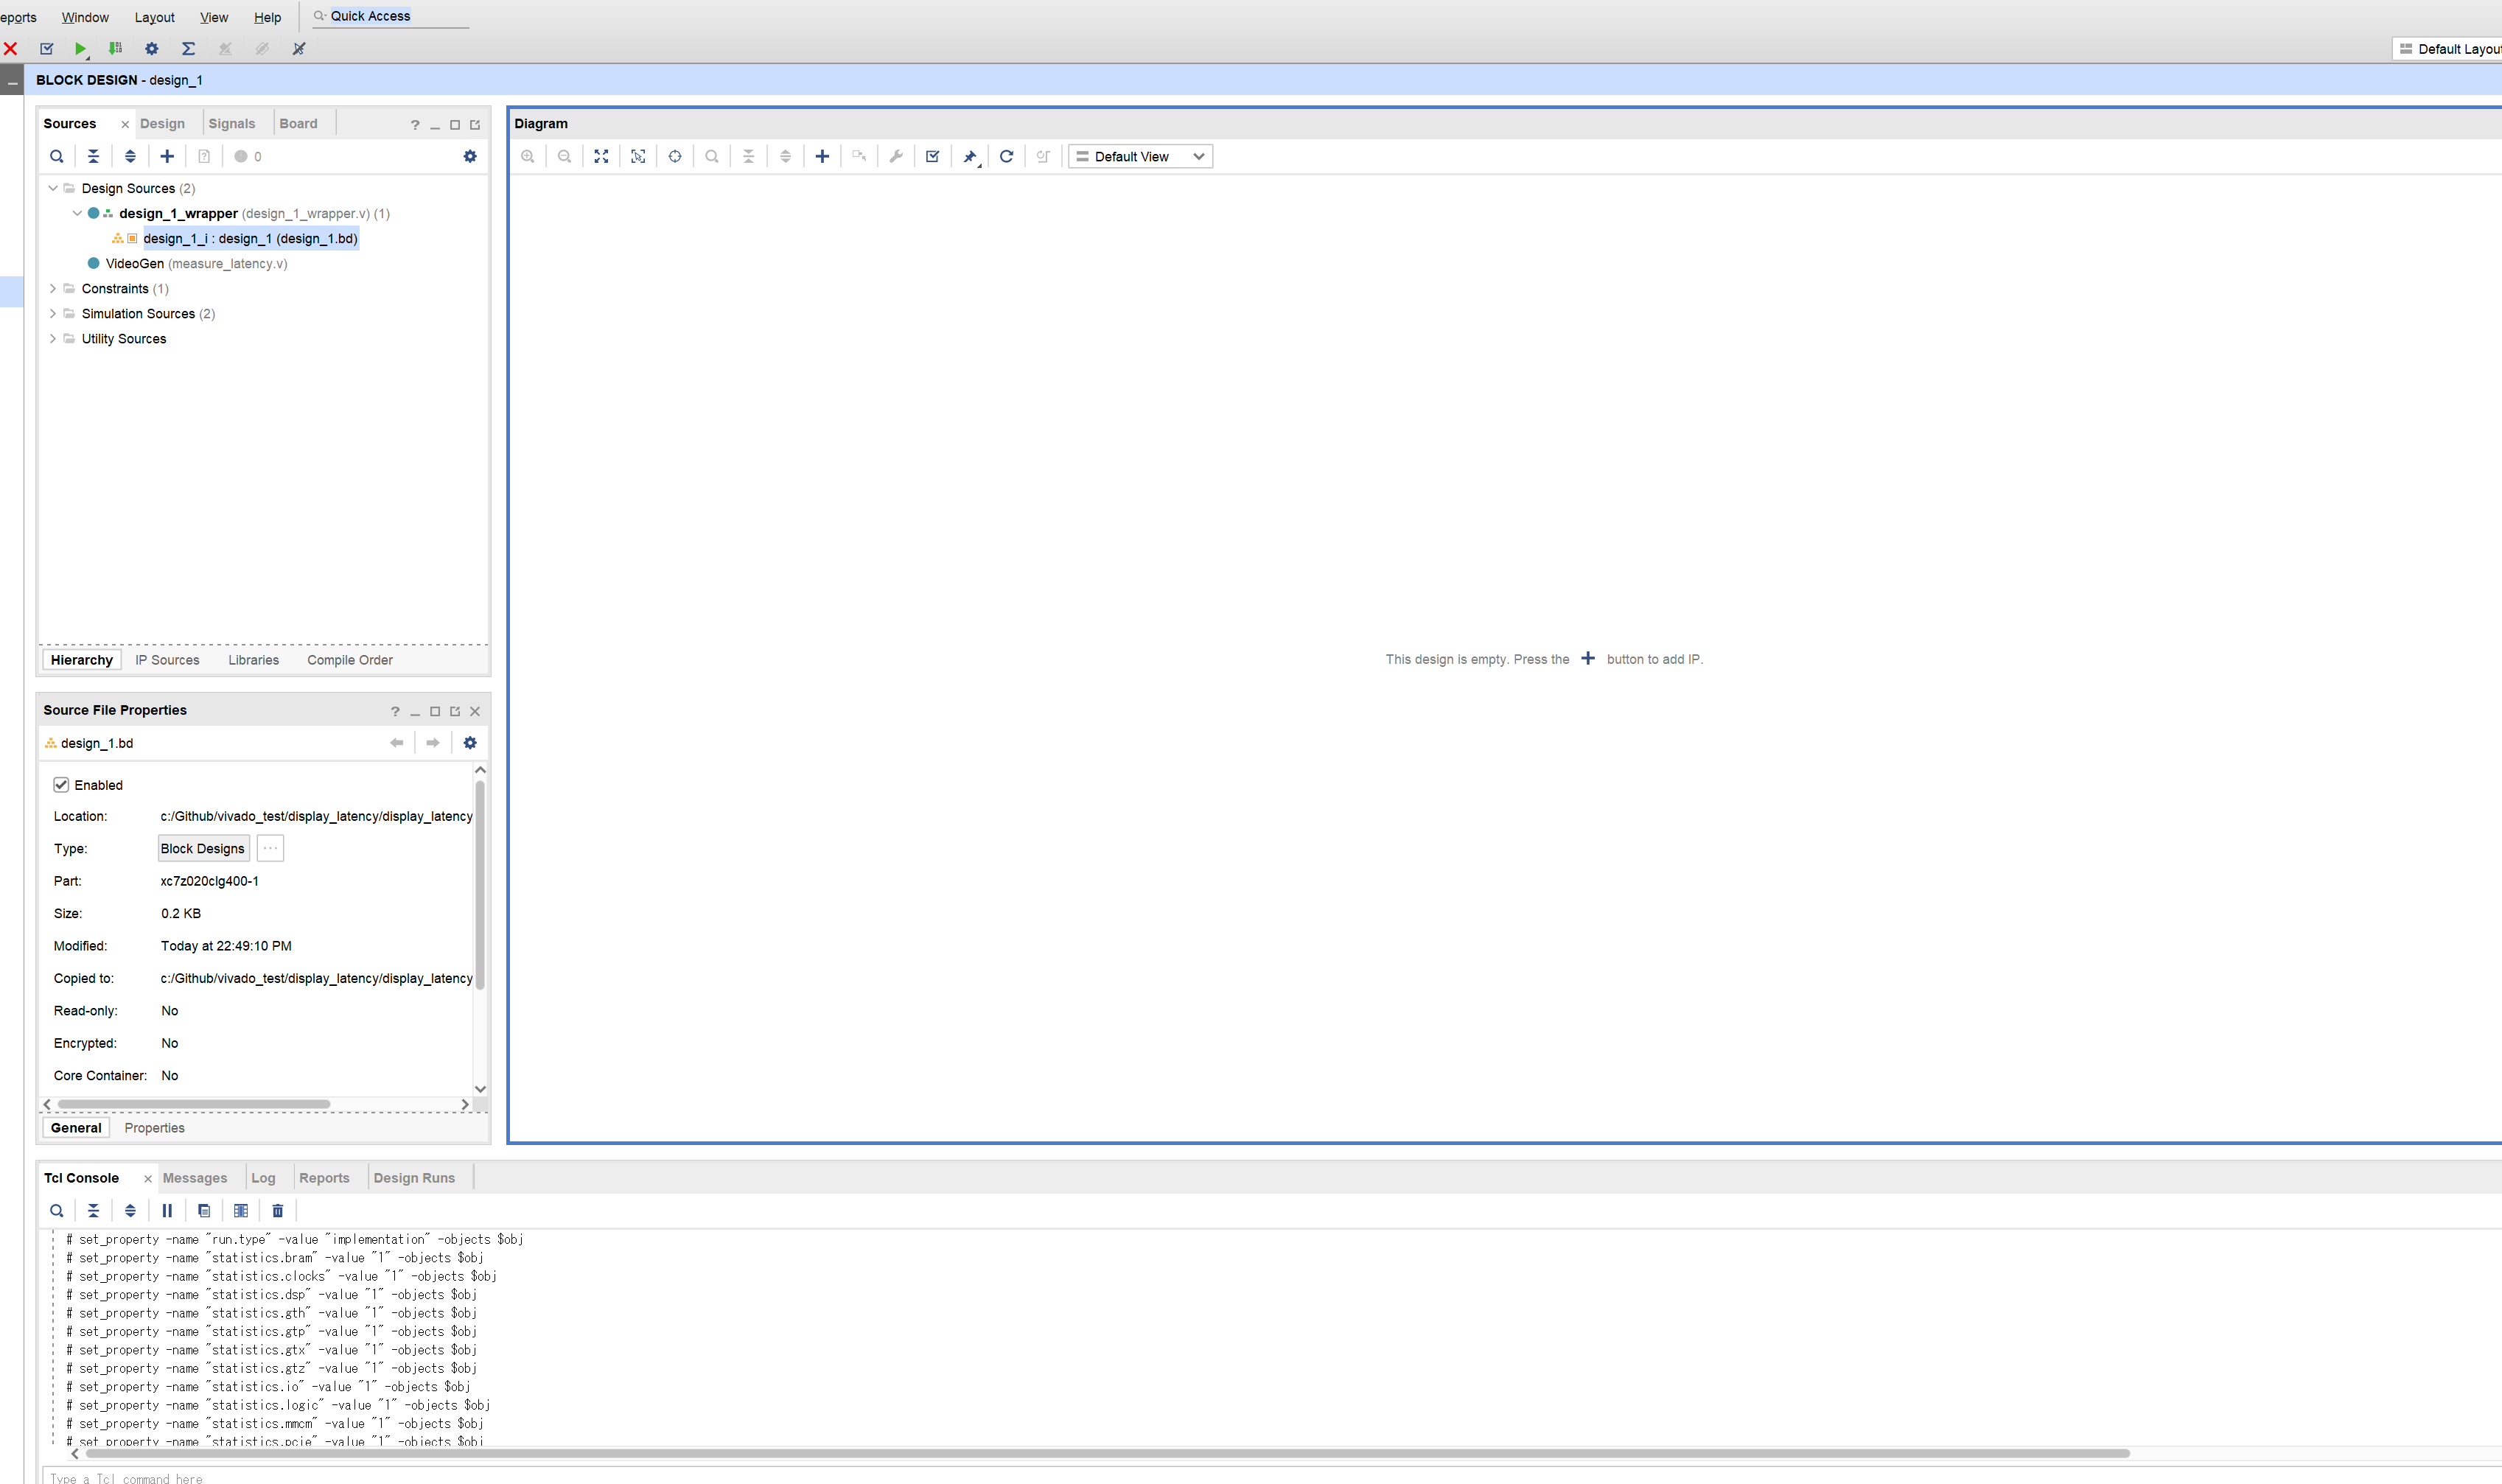Open the Window menu

point(85,17)
